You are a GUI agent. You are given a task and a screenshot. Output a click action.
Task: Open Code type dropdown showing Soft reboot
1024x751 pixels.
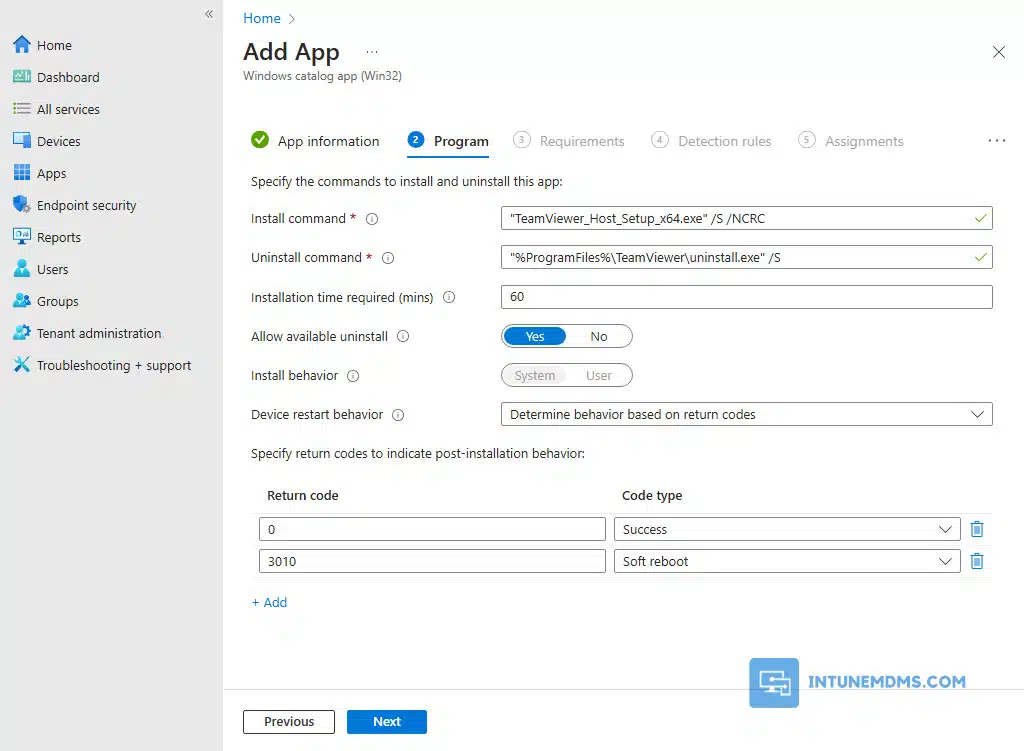coord(787,561)
